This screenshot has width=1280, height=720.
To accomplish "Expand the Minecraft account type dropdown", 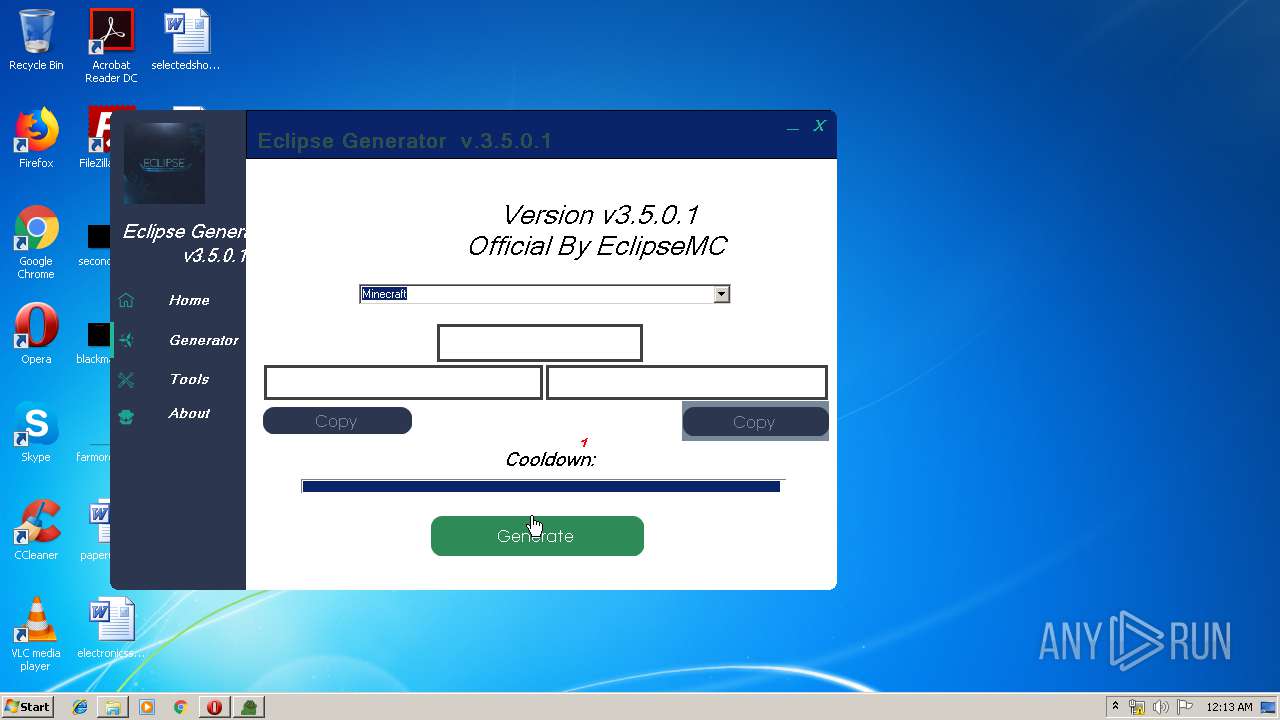I will click(721, 294).
